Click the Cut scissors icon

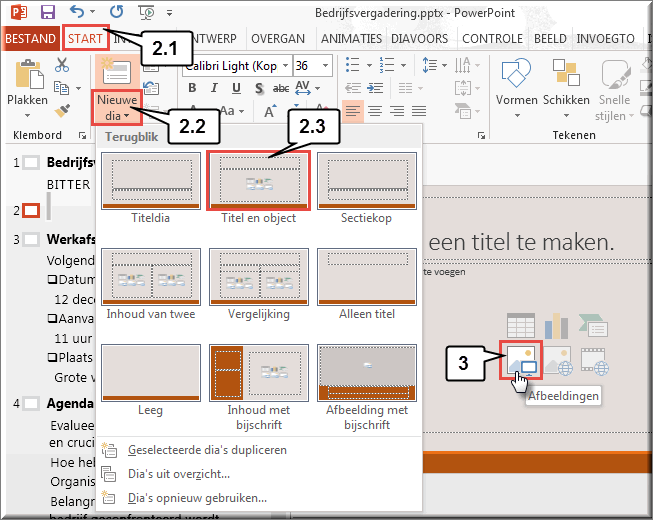[x=62, y=65]
